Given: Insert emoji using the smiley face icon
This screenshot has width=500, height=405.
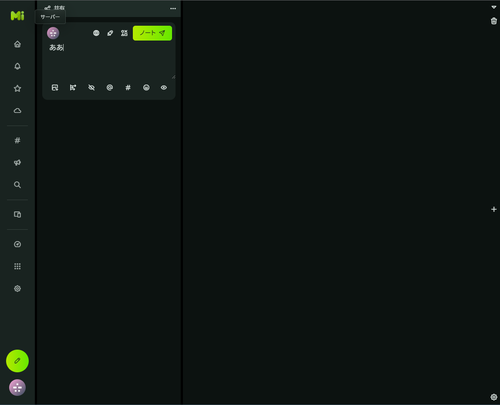Looking at the screenshot, I should 146,88.
